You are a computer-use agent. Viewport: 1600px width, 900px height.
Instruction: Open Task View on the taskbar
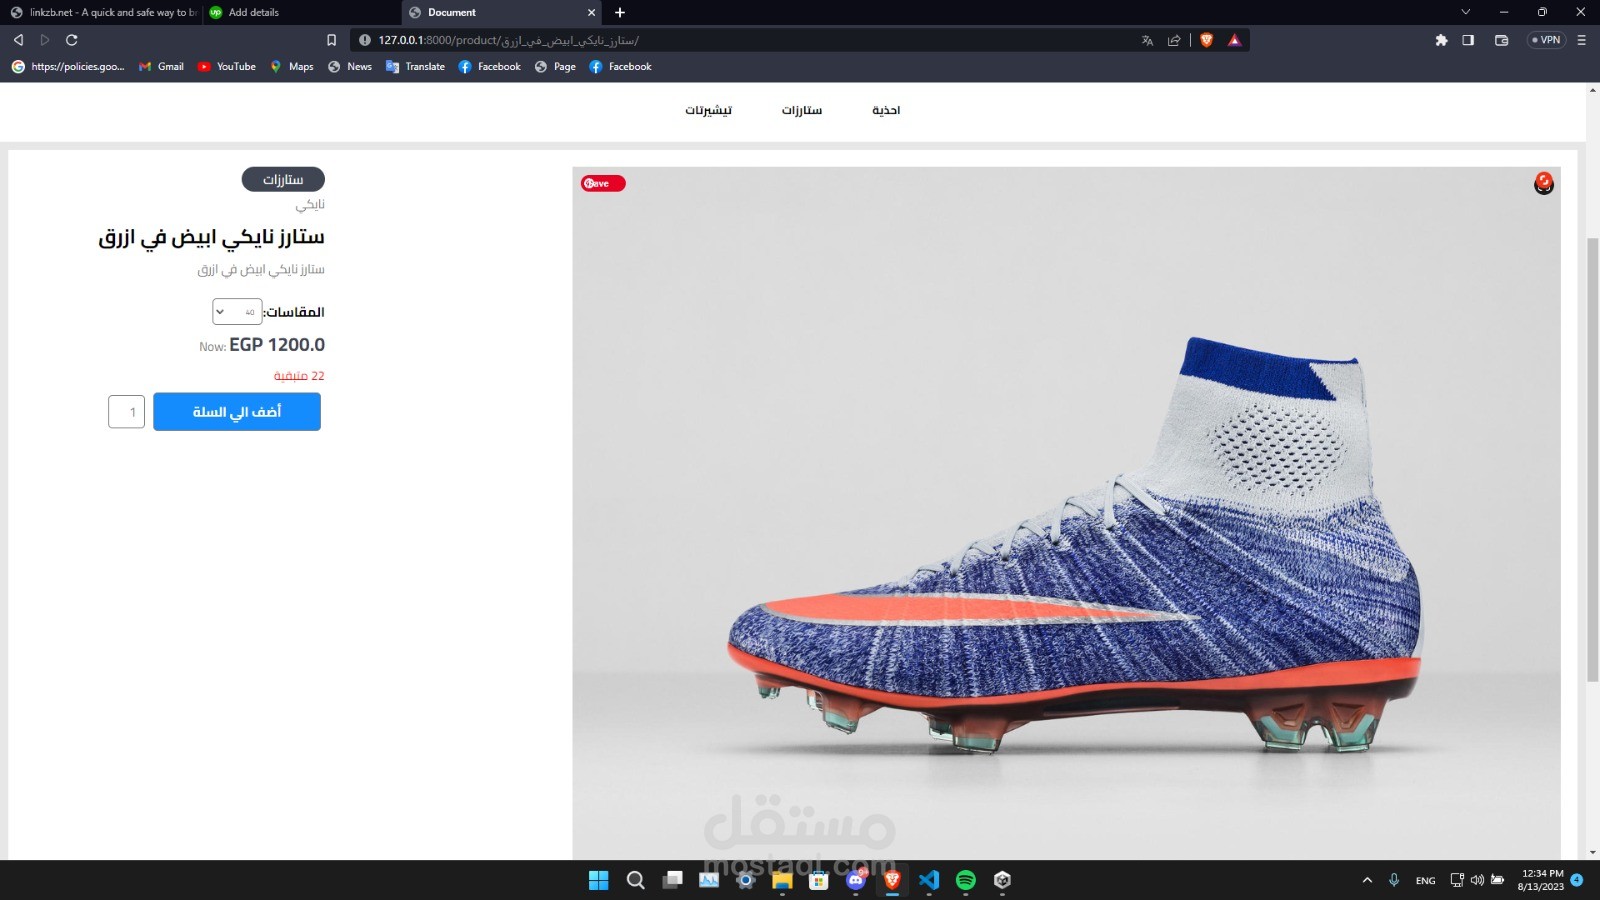click(672, 880)
